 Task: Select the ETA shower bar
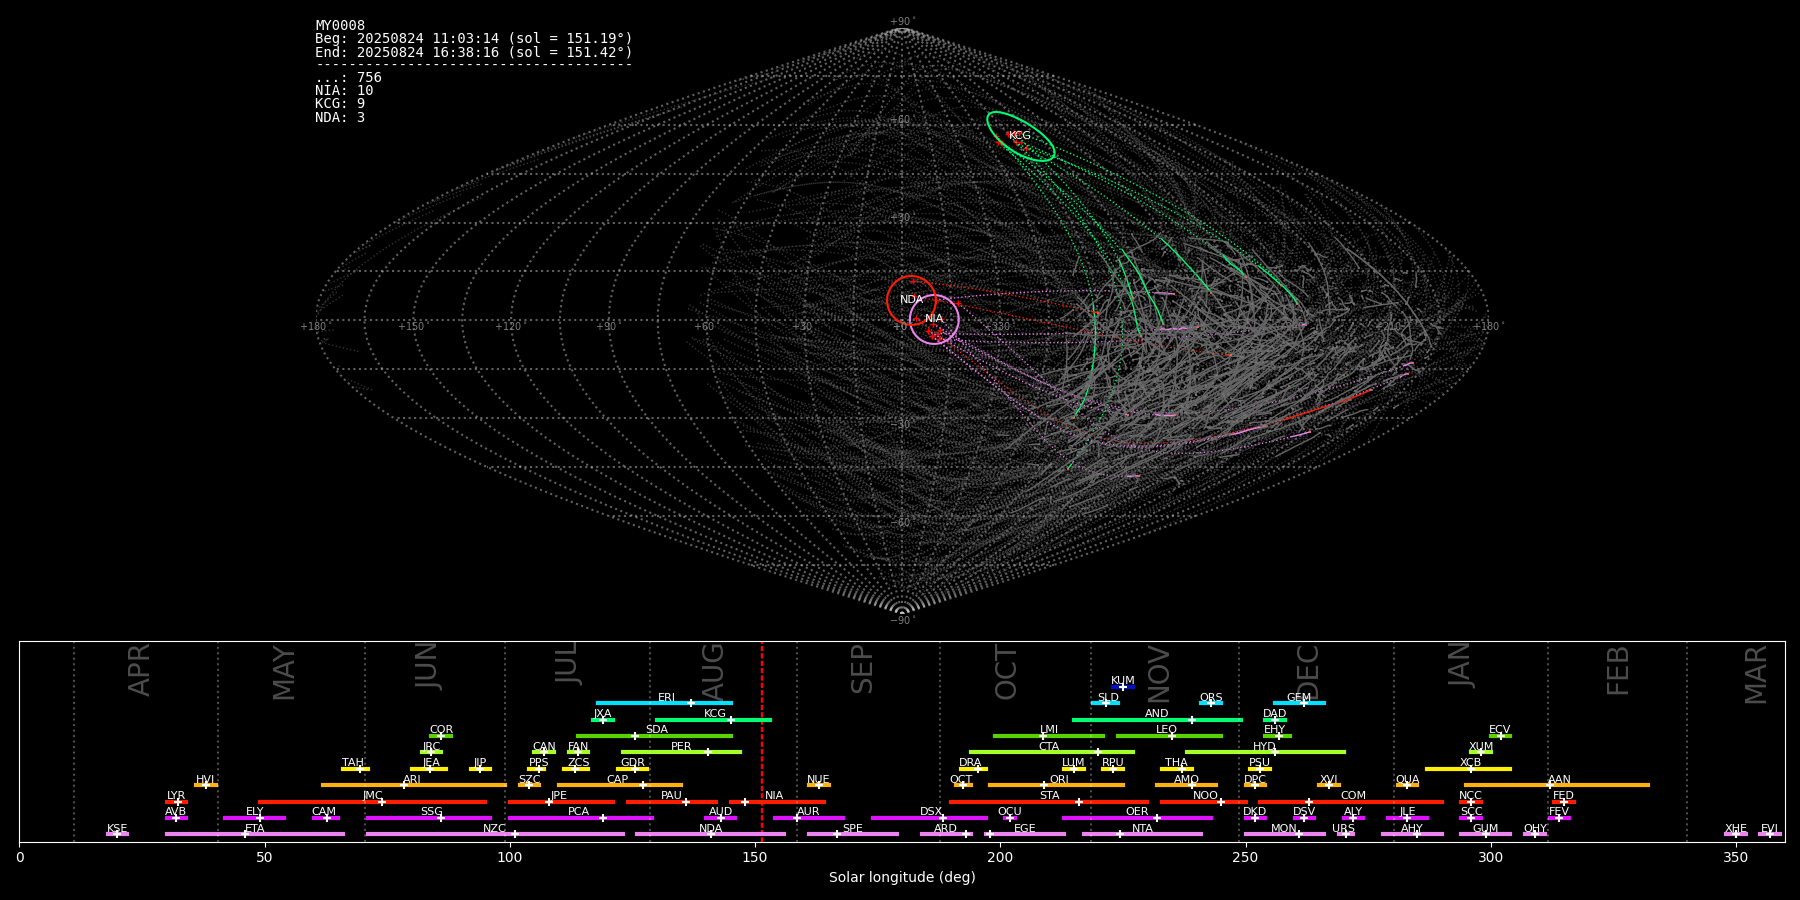click(255, 834)
